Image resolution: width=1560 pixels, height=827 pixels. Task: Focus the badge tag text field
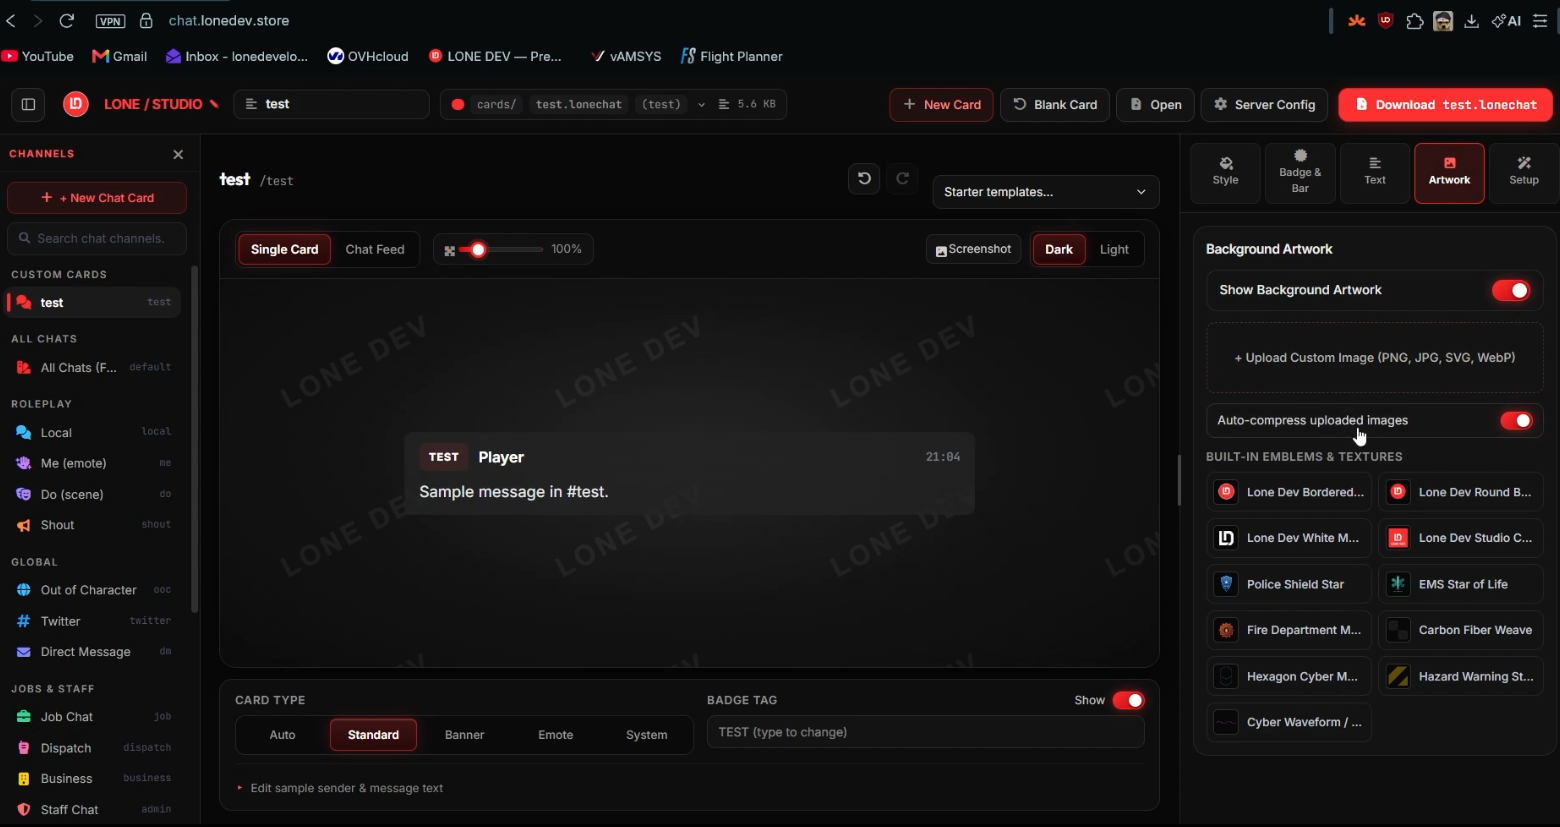[x=925, y=732]
